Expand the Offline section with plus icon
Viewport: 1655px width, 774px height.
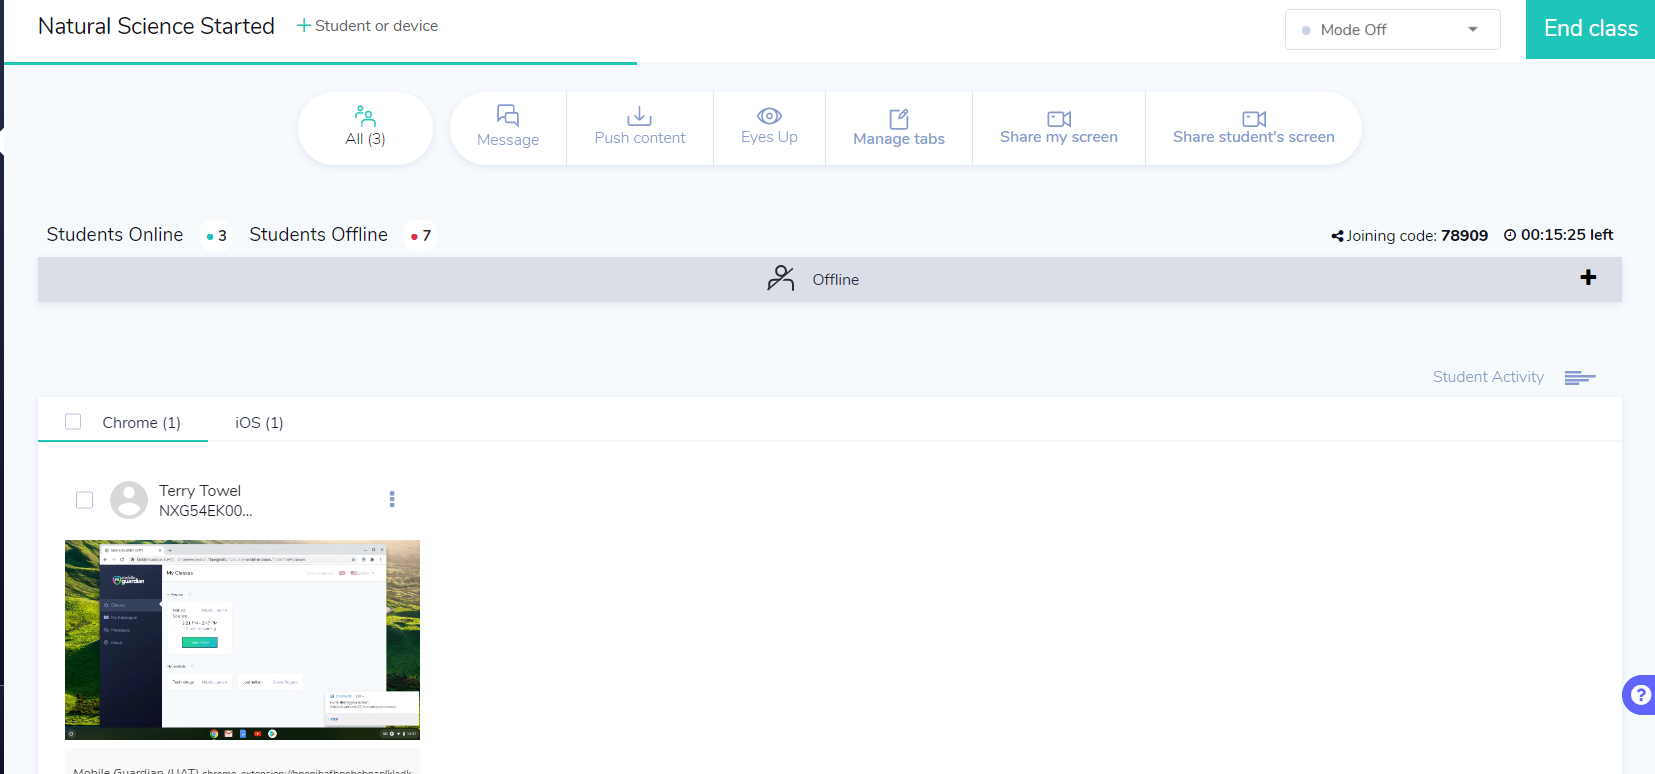click(1588, 278)
